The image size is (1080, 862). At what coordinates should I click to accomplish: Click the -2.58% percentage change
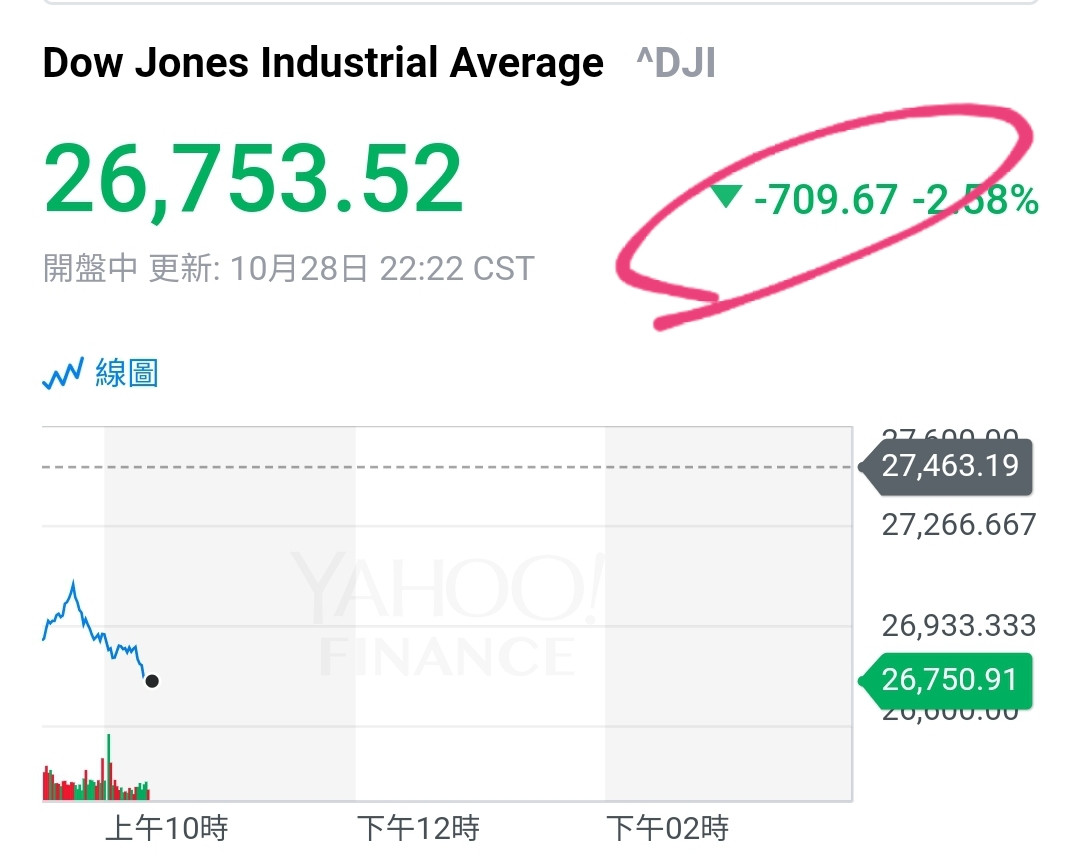point(975,200)
